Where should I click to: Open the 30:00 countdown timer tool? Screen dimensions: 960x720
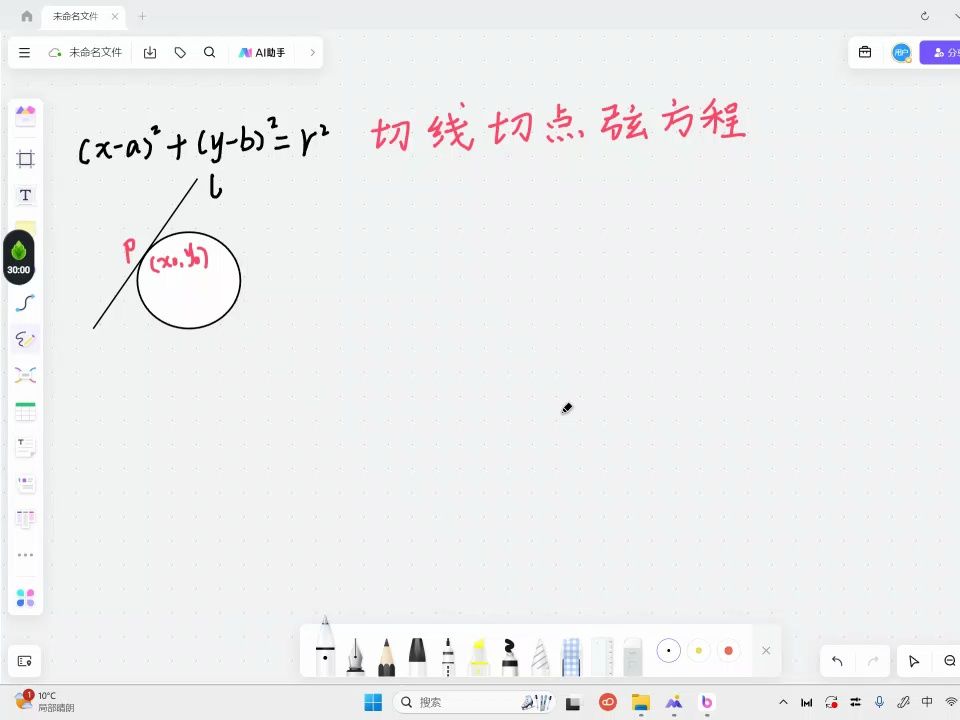(x=19, y=255)
